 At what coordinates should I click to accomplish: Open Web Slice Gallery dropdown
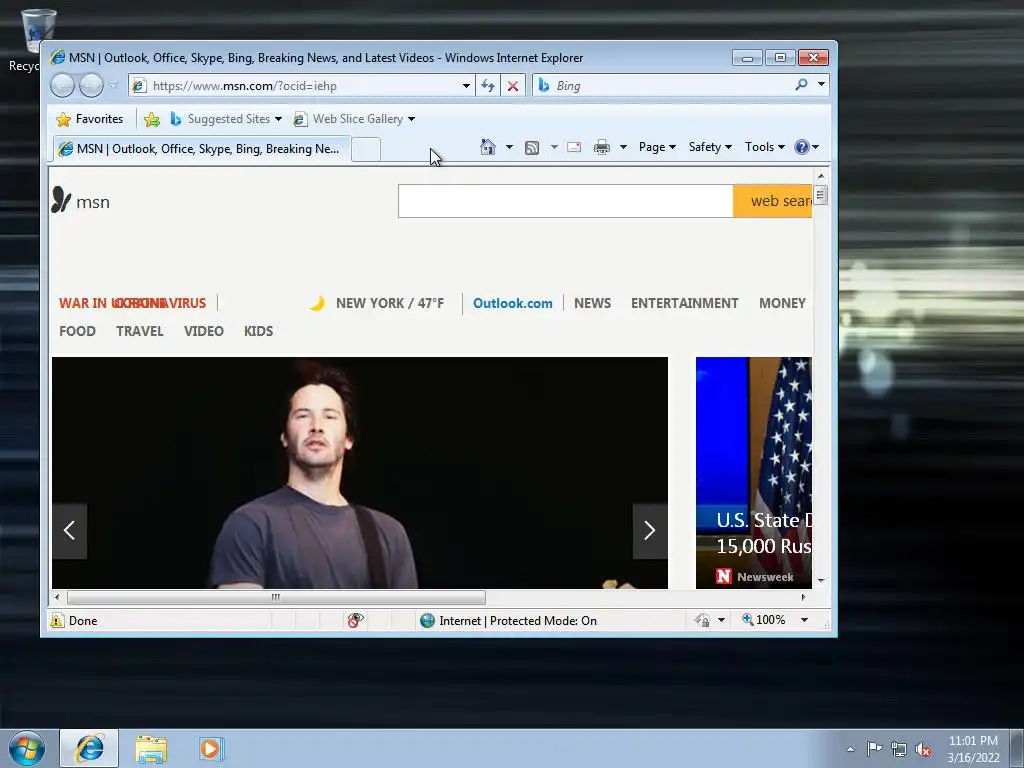tap(355, 119)
